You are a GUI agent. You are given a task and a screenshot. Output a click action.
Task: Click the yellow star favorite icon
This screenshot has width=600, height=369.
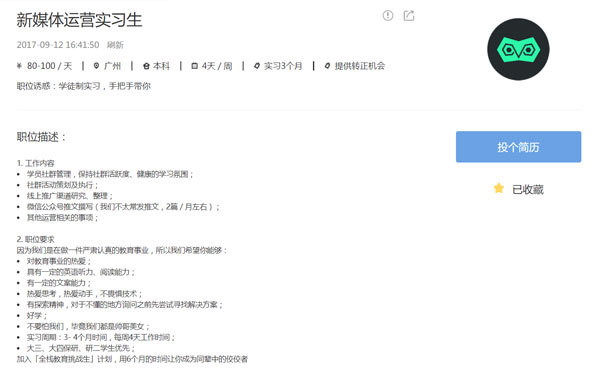499,188
